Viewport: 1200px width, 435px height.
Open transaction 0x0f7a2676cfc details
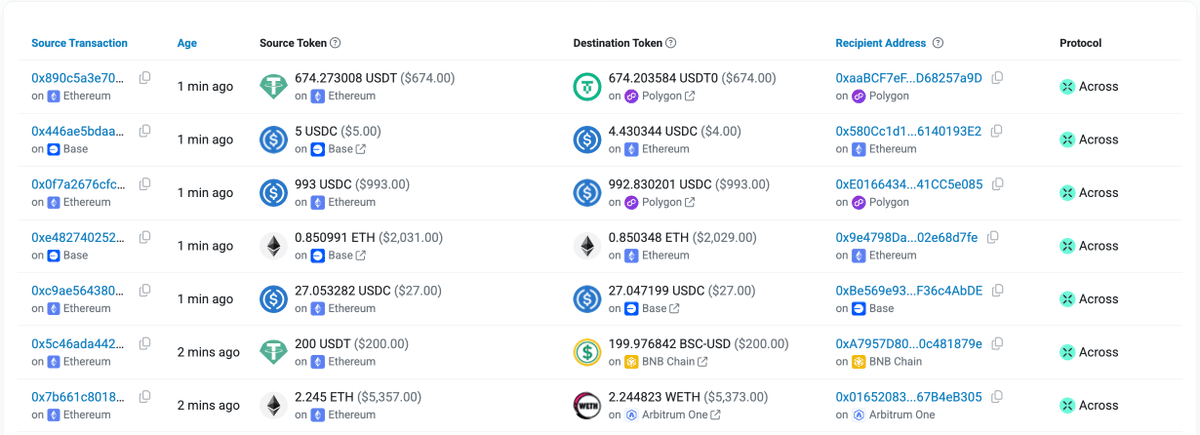pos(78,184)
